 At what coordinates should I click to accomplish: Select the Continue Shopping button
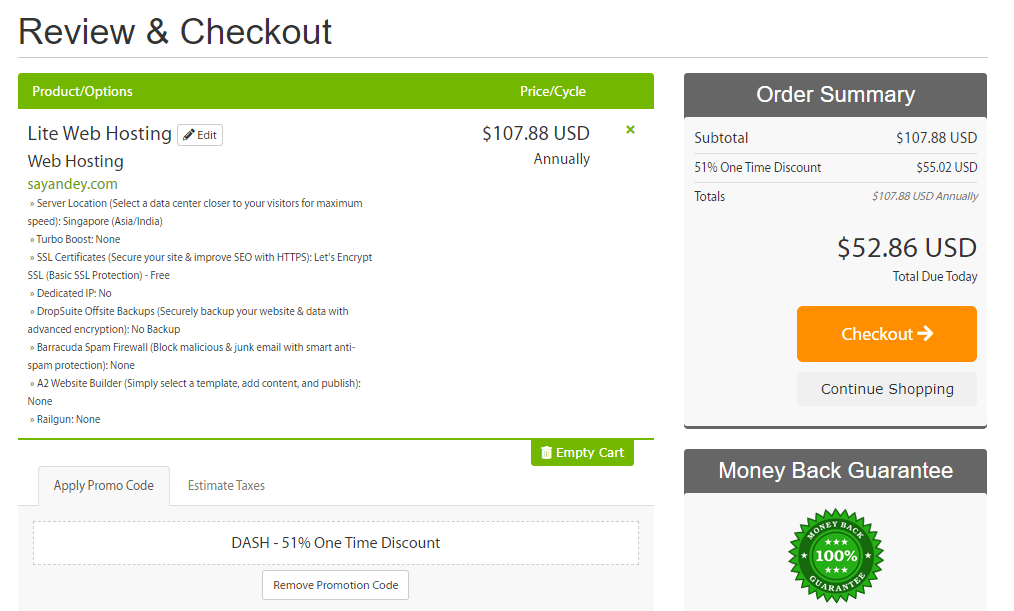[887, 389]
